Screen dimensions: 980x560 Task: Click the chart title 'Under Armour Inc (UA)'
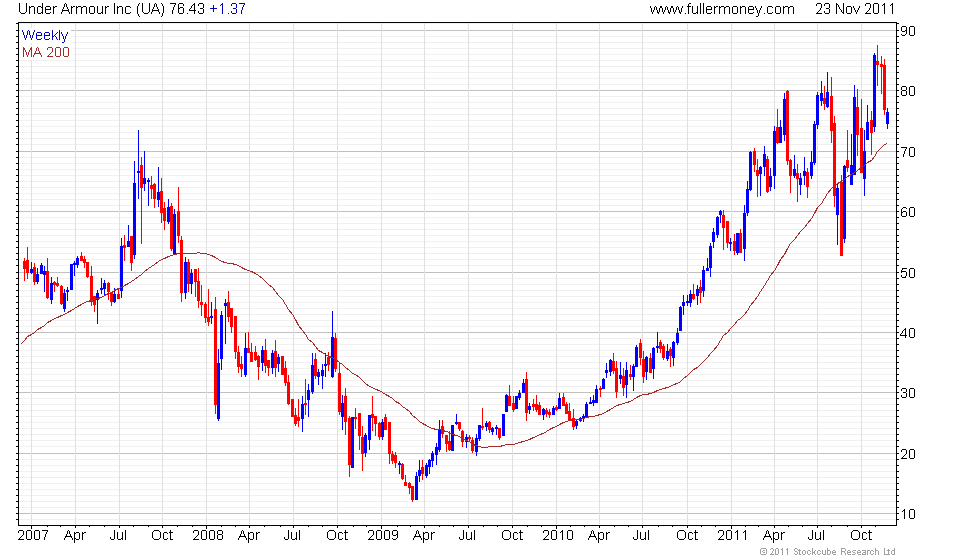point(91,9)
